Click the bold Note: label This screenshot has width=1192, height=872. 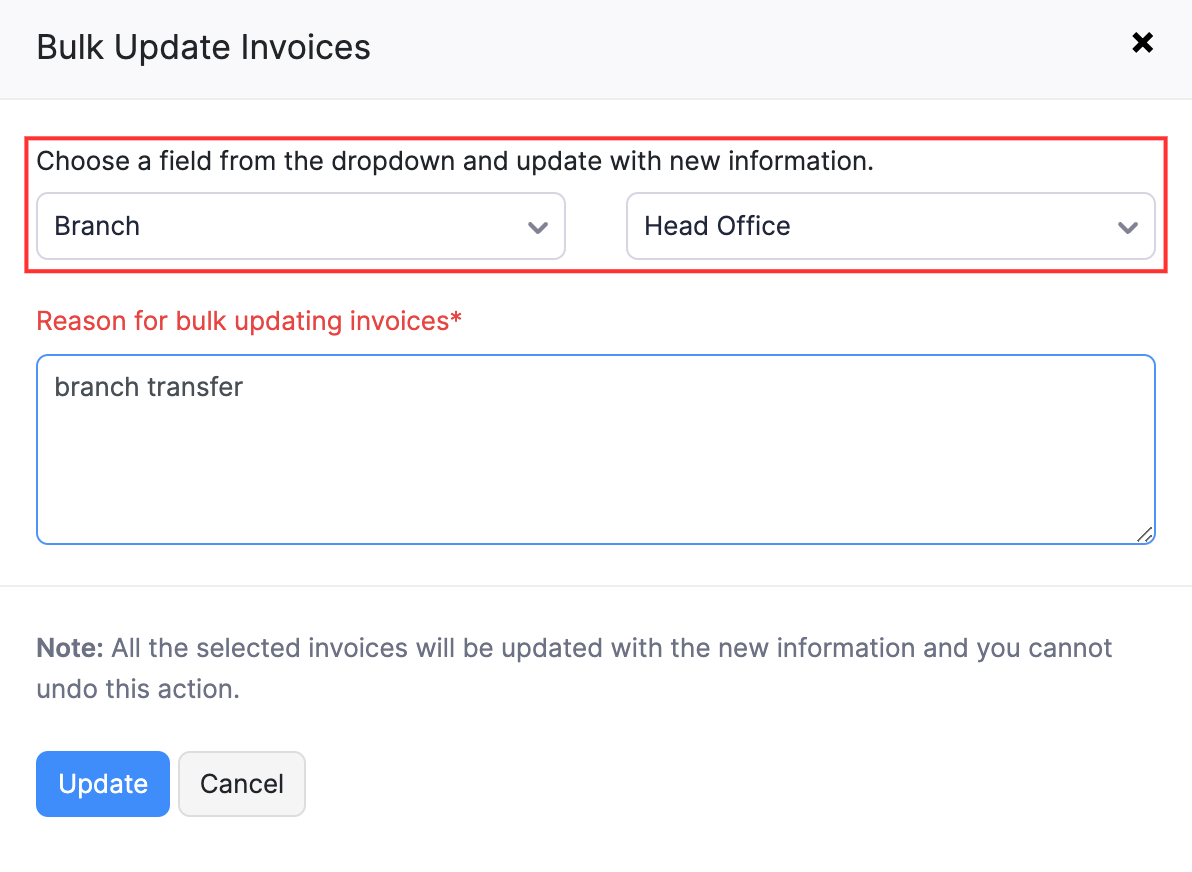70,648
